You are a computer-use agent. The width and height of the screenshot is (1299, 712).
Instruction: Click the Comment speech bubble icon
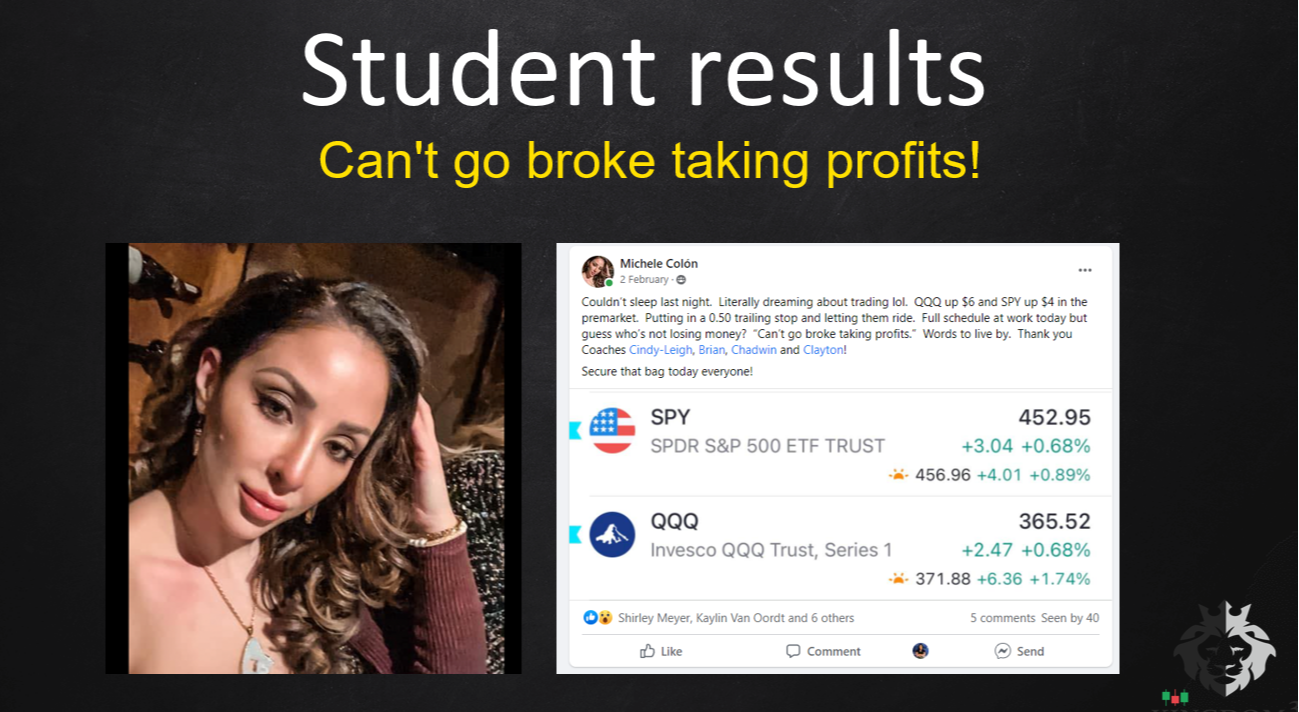click(x=793, y=651)
